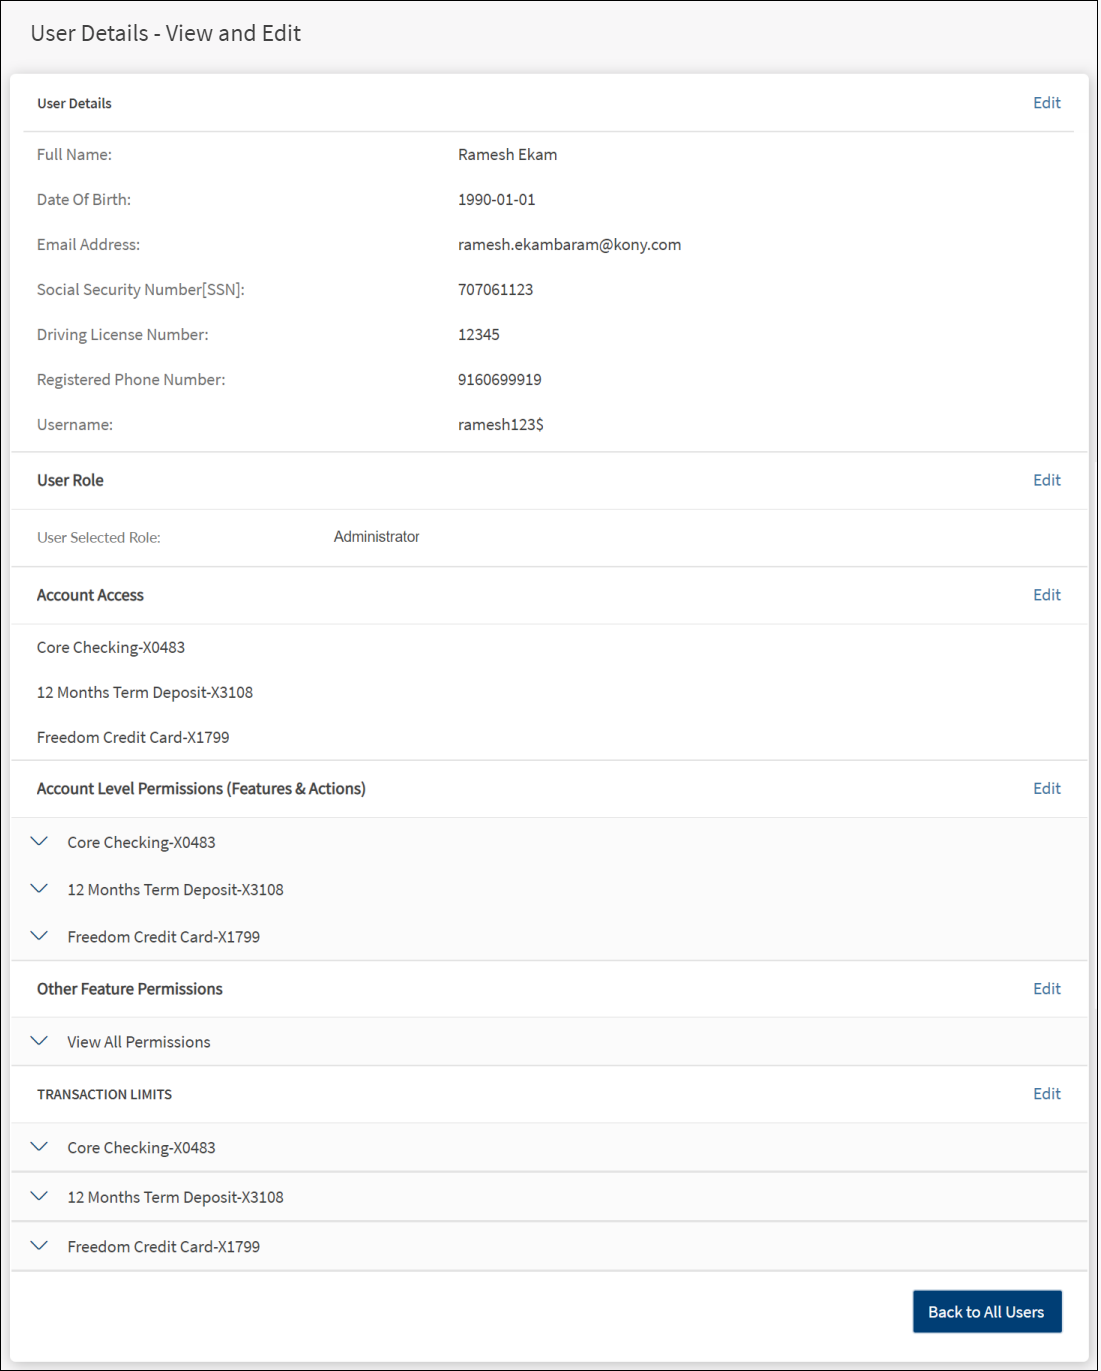Expand 12 Months Term Deposit-X3108 permissions chevron
The width and height of the screenshot is (1101, 1371).
pyautogui.click(x=40, y=889)
